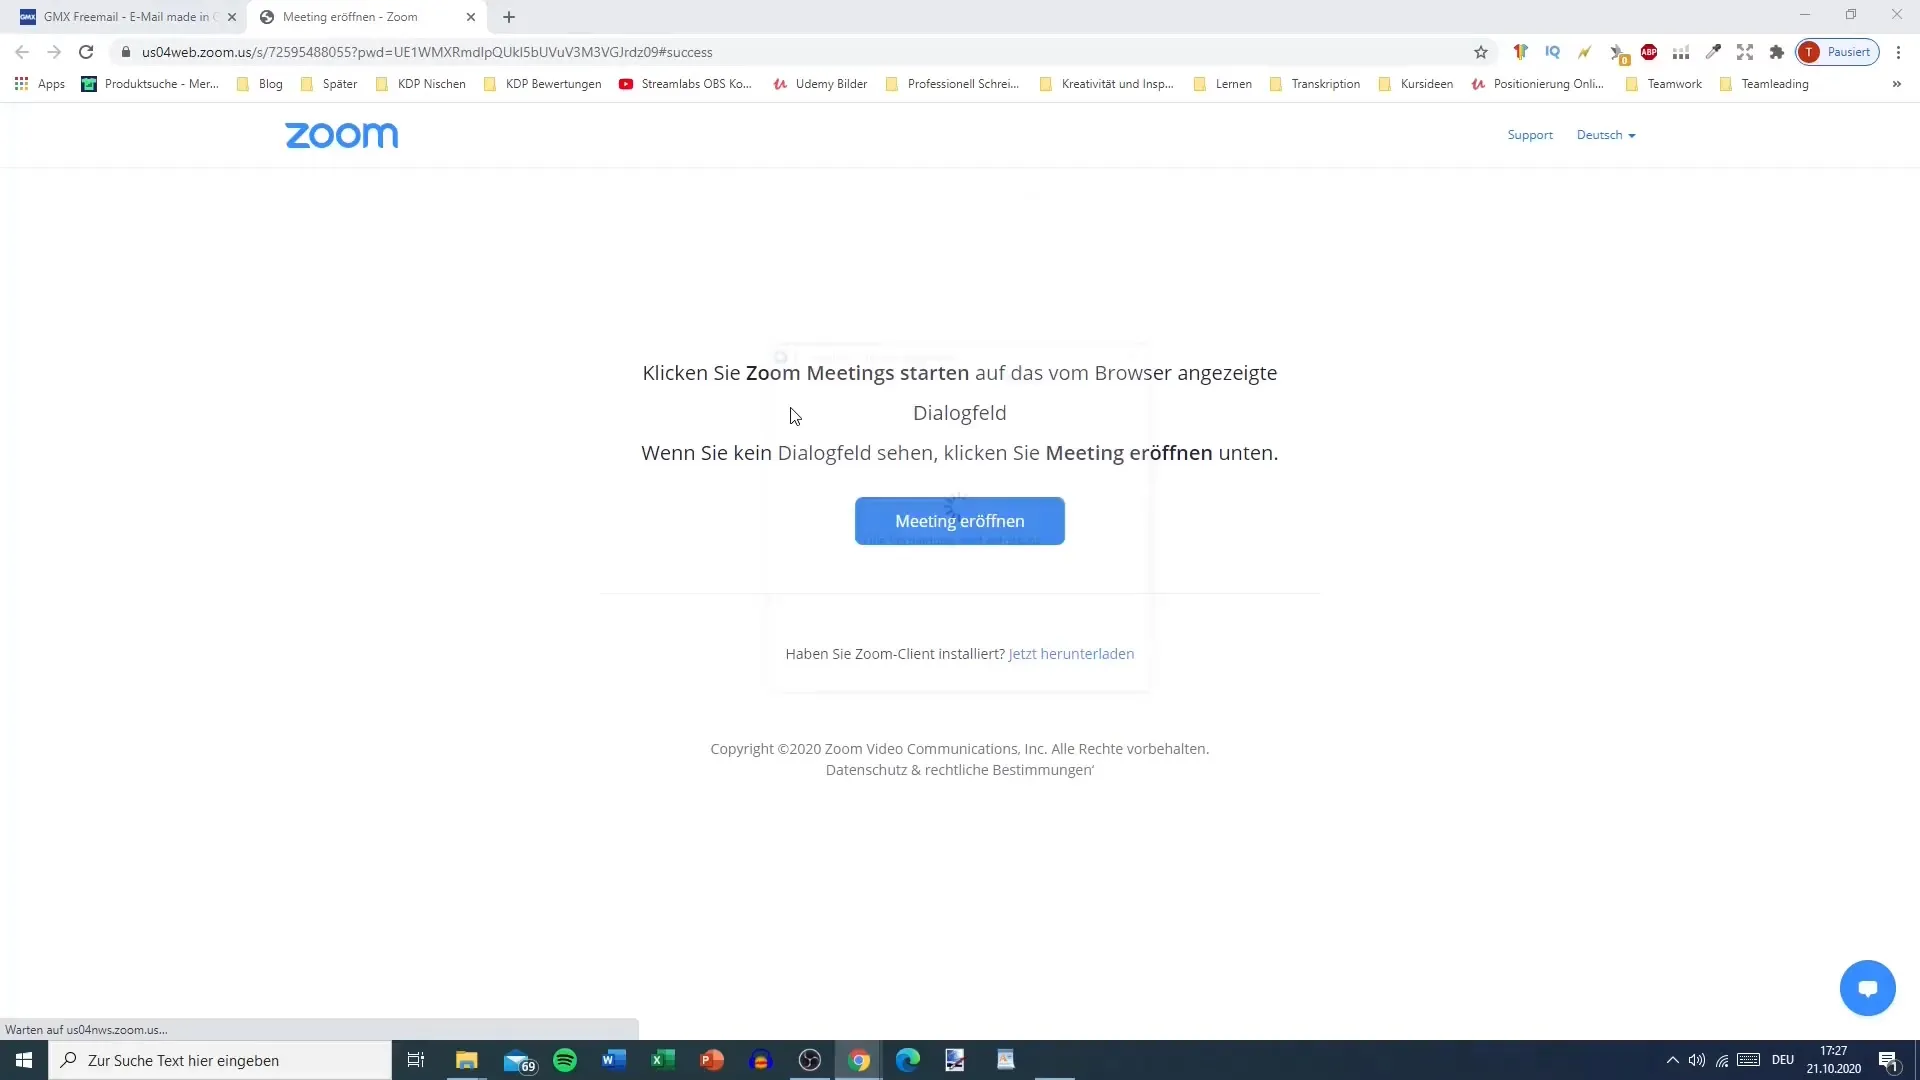The image size is (1920, 1080).
Task: Select the Deutsch language dropdown
Action: 1606,135
